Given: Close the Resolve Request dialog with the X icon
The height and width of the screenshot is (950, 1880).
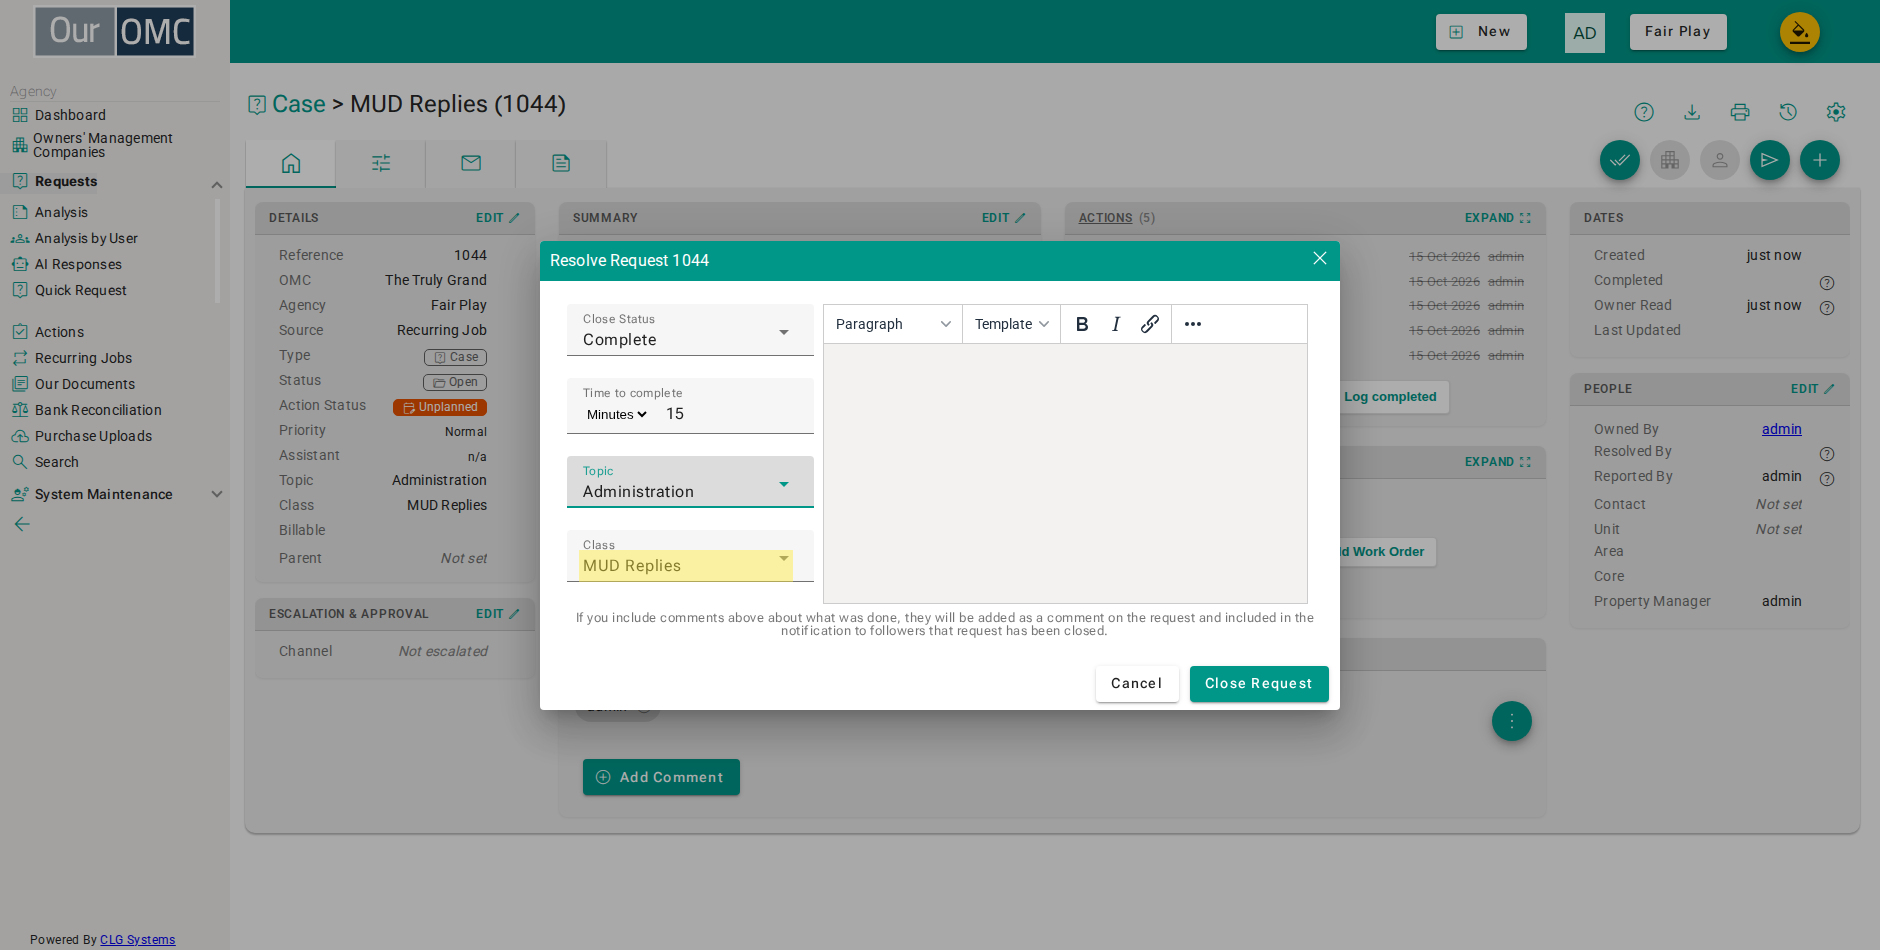Looking at the screenshot, I should click(x=1320, y=258).
